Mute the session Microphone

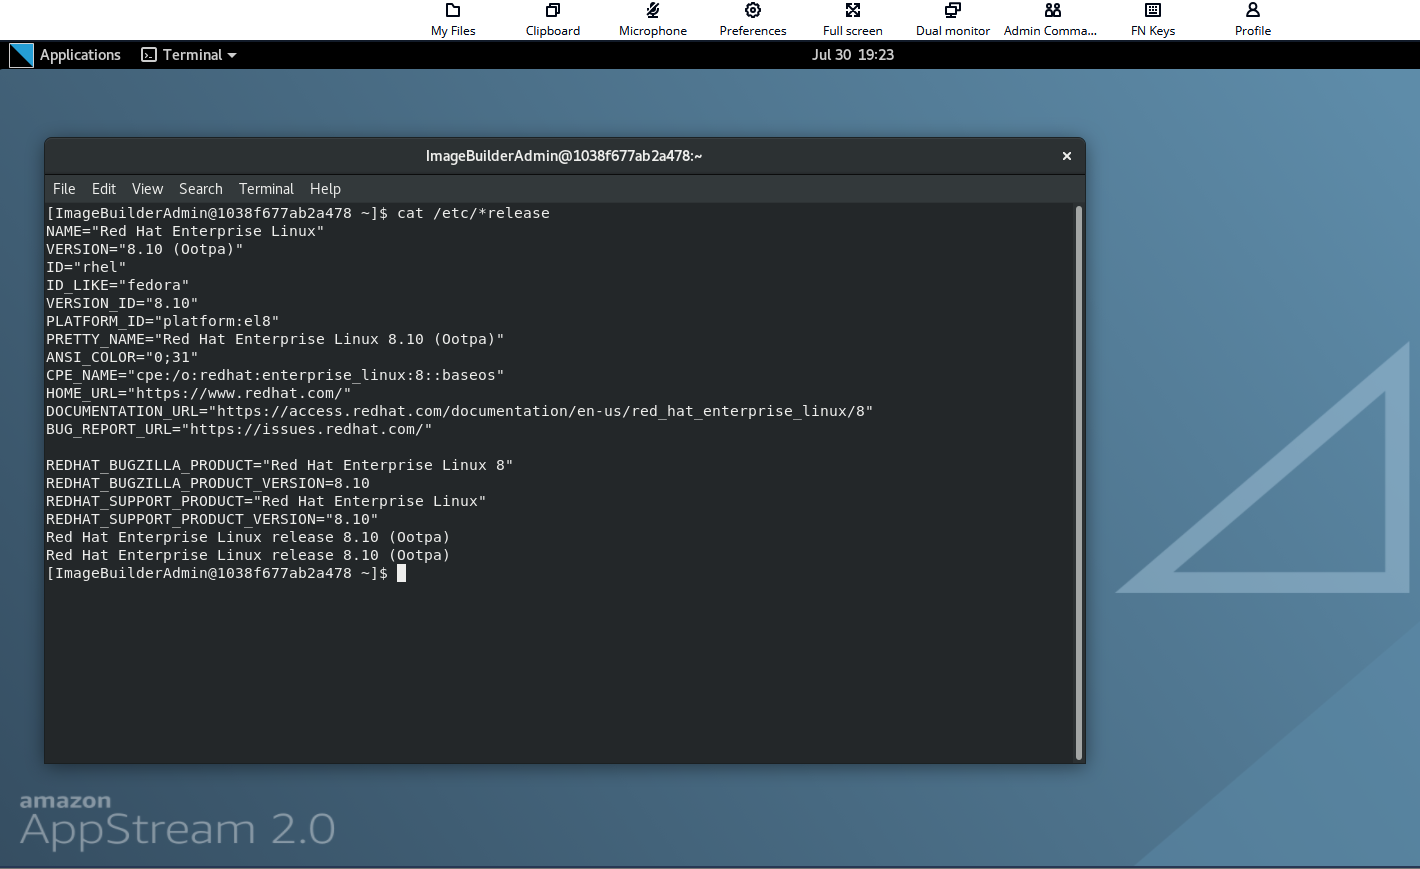point(652,20)
